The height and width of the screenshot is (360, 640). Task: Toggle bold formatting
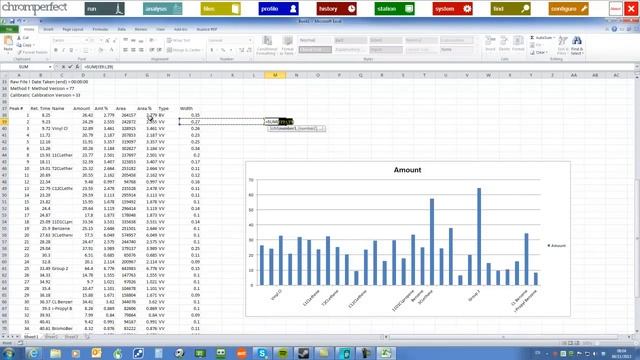(x=56, y=50)
